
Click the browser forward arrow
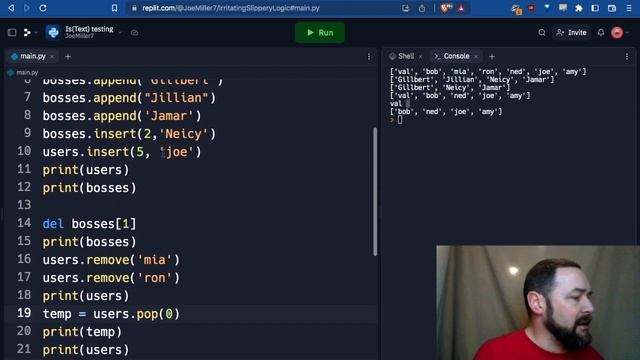coord(27,8)
